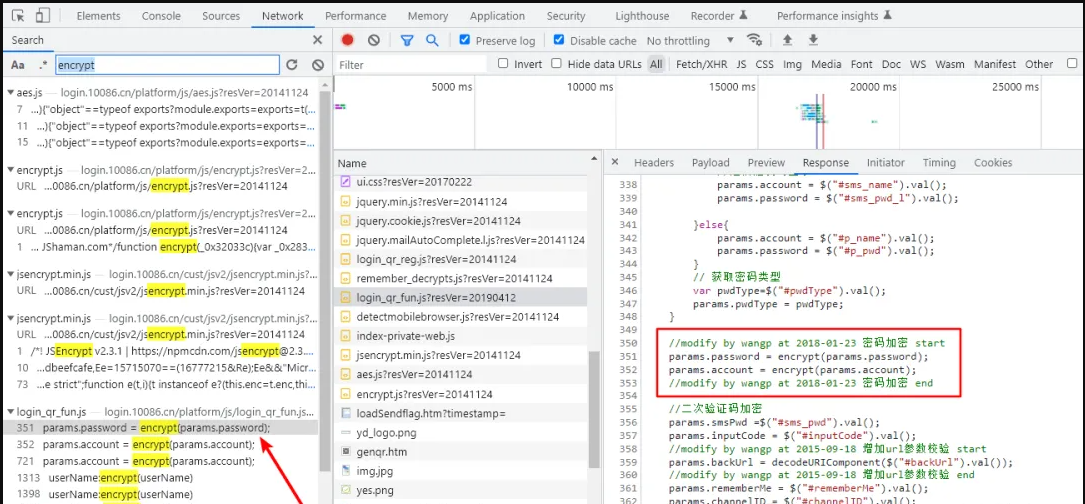Open network conditions wifi icon
Screen dimensions: 1085x504
tap(754, 40)
